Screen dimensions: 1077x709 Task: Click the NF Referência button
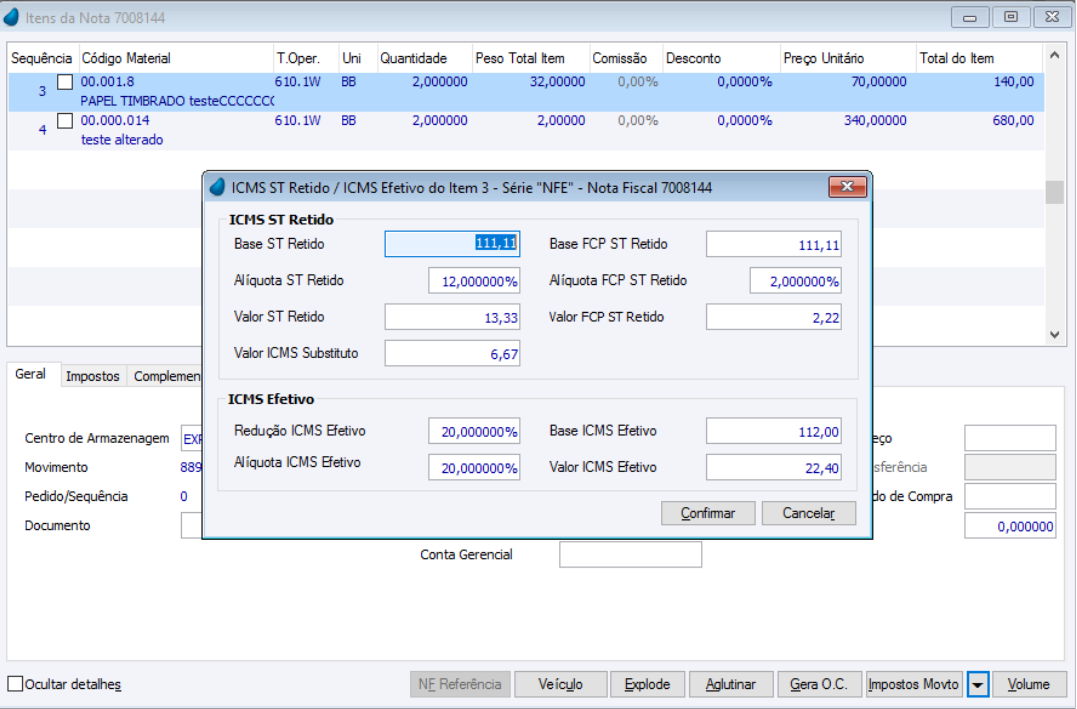460,684
